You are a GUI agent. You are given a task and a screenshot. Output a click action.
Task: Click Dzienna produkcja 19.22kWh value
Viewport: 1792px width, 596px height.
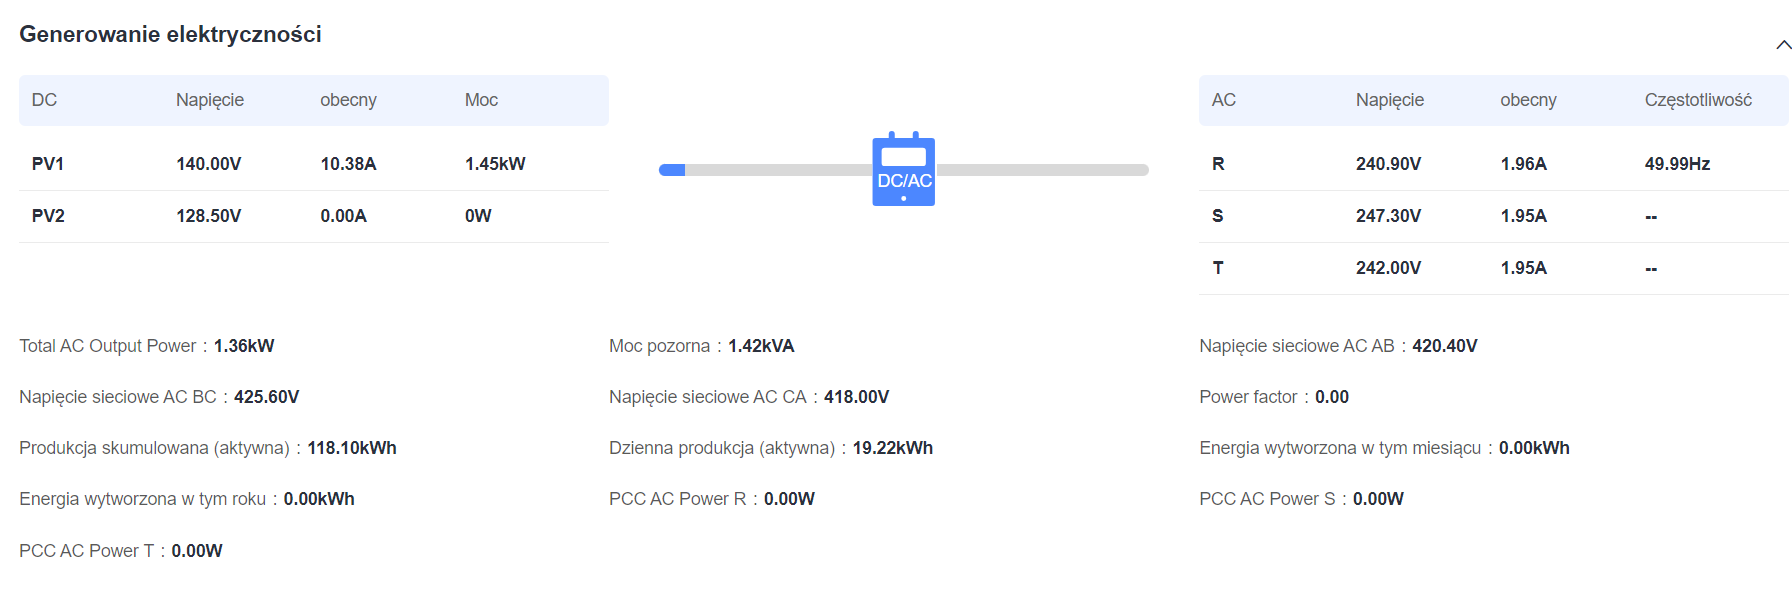coord(893,448)
